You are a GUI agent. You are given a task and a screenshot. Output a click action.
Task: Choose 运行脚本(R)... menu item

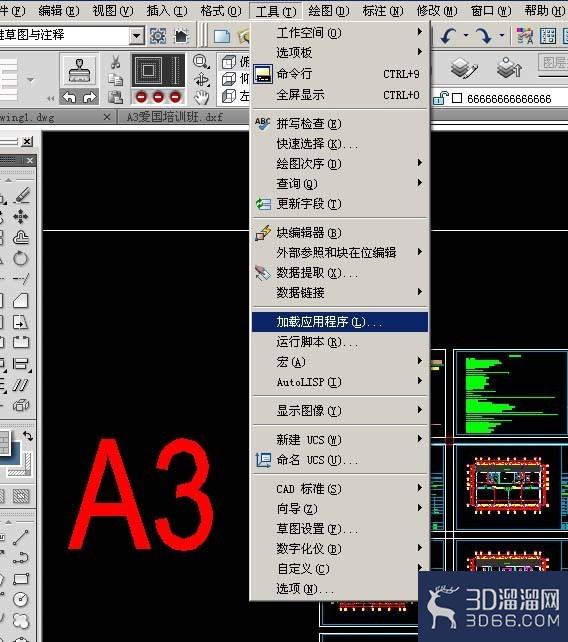coord(340,342)
